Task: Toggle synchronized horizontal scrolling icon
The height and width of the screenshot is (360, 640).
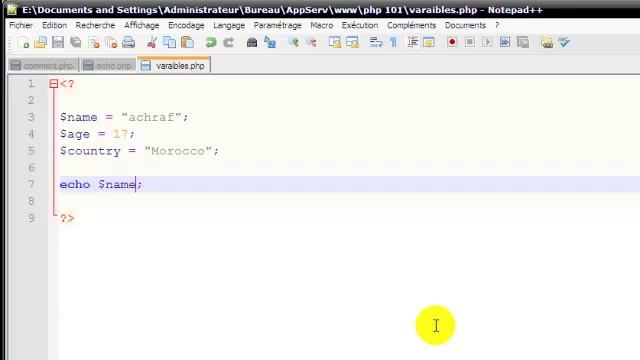Action: 352,42
